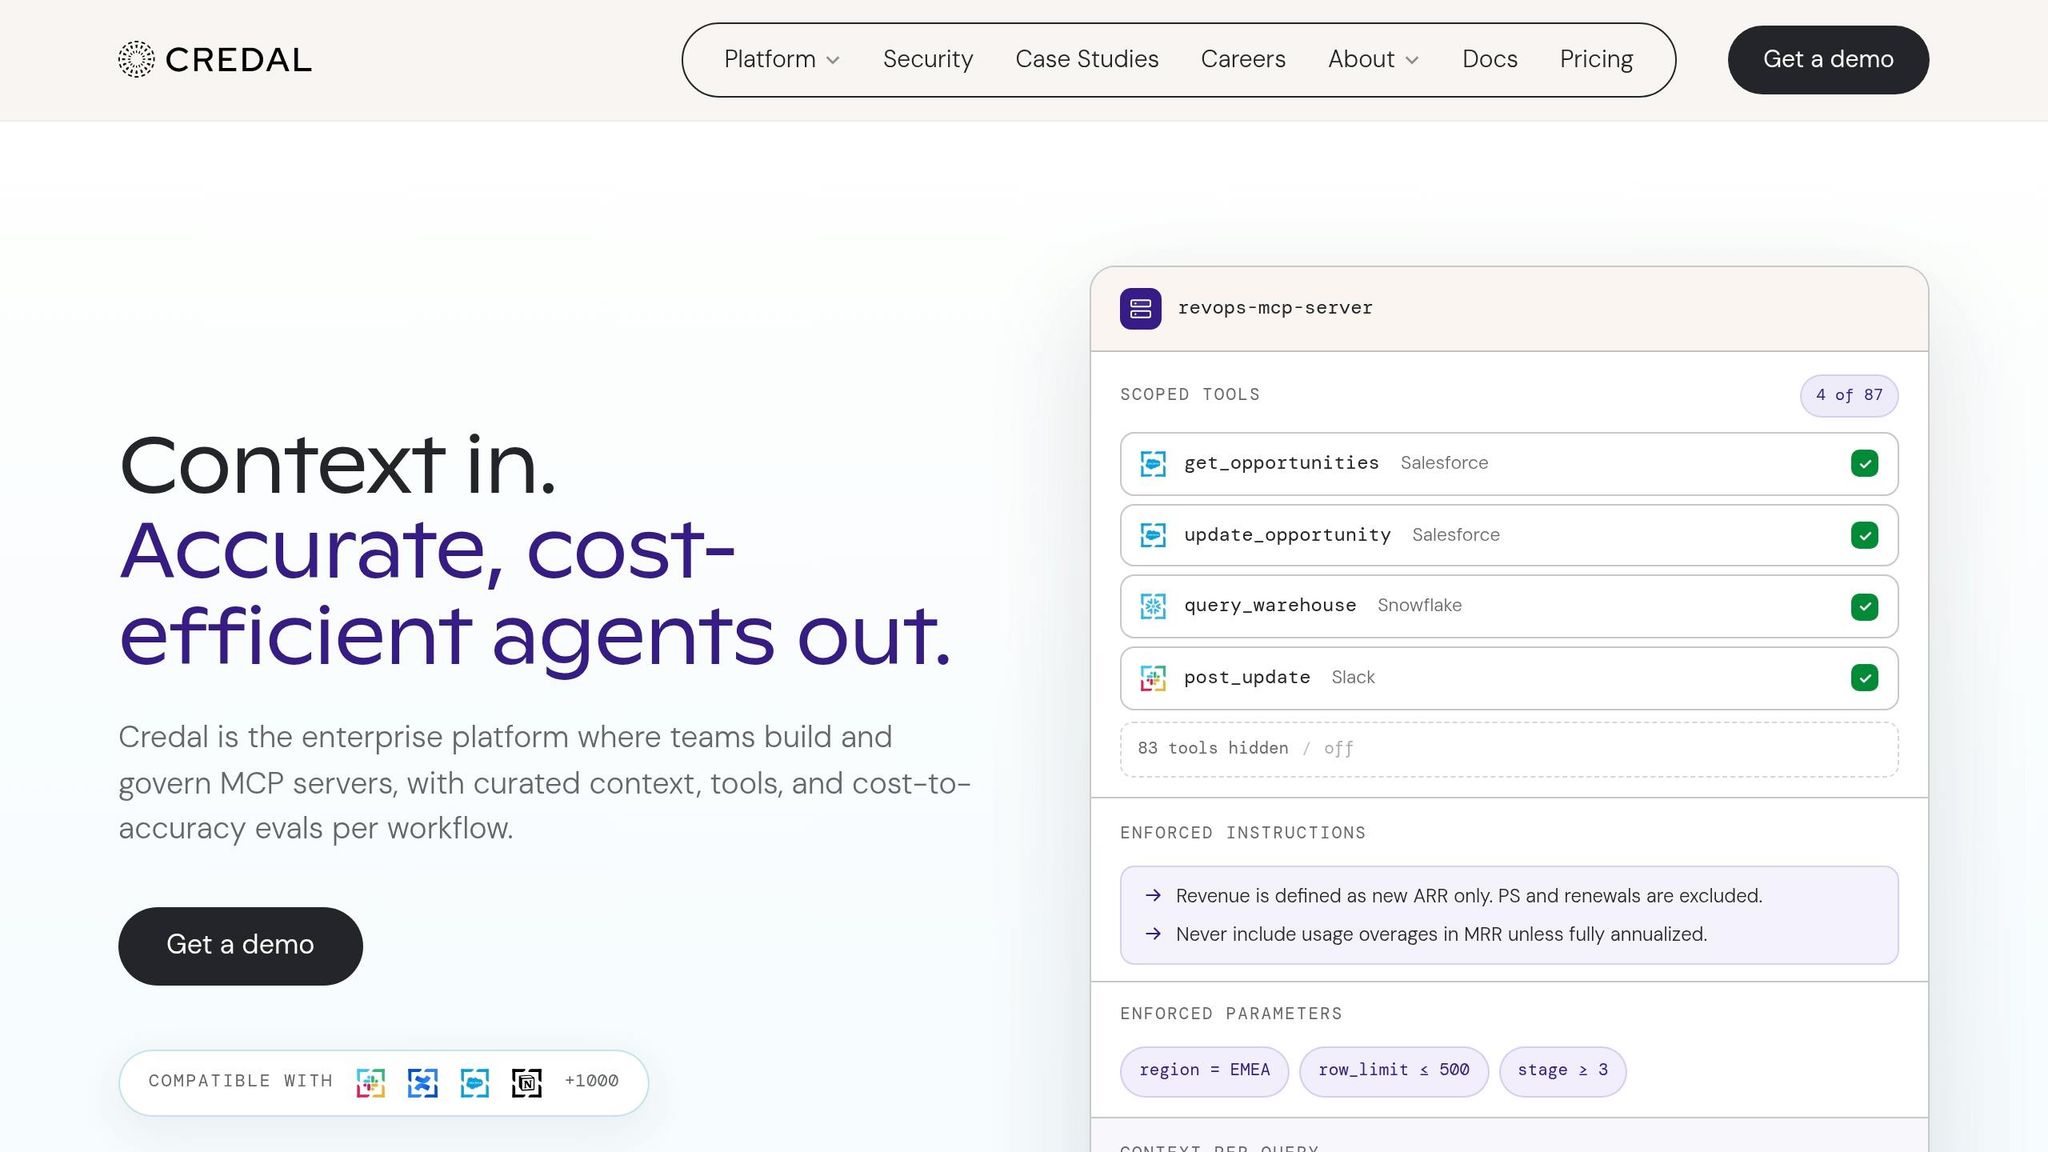Click the instruction about usage overages in MRR
This screenshot has width=2048, height=1152.
(1441, 934)
